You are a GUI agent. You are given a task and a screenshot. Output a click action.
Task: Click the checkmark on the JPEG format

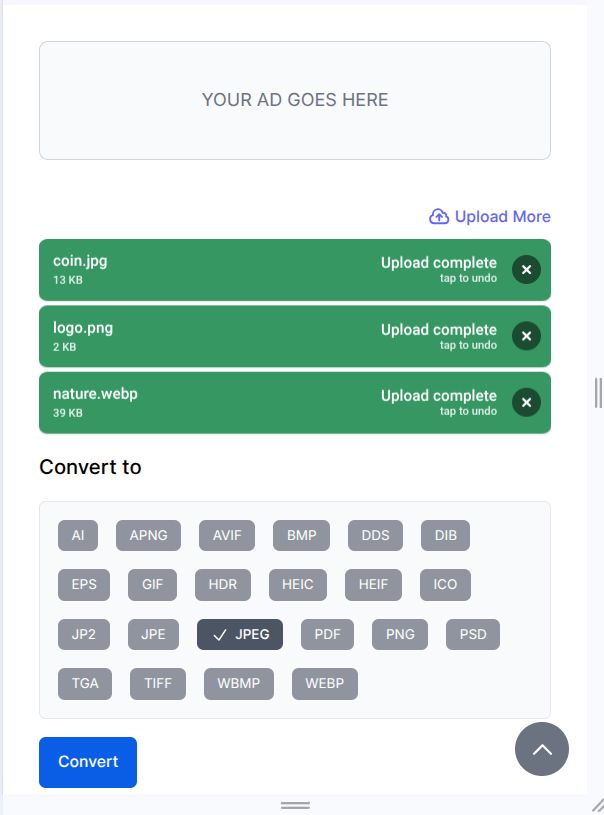pyautogui.click(x=220, y=635)
